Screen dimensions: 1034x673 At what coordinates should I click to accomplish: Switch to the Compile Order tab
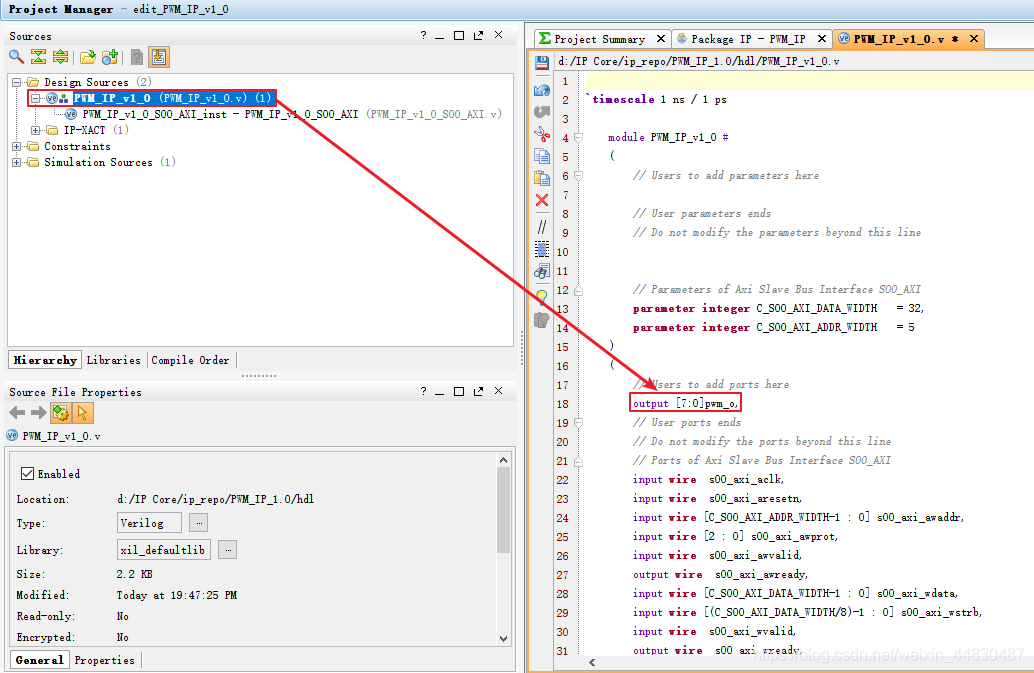191,360
